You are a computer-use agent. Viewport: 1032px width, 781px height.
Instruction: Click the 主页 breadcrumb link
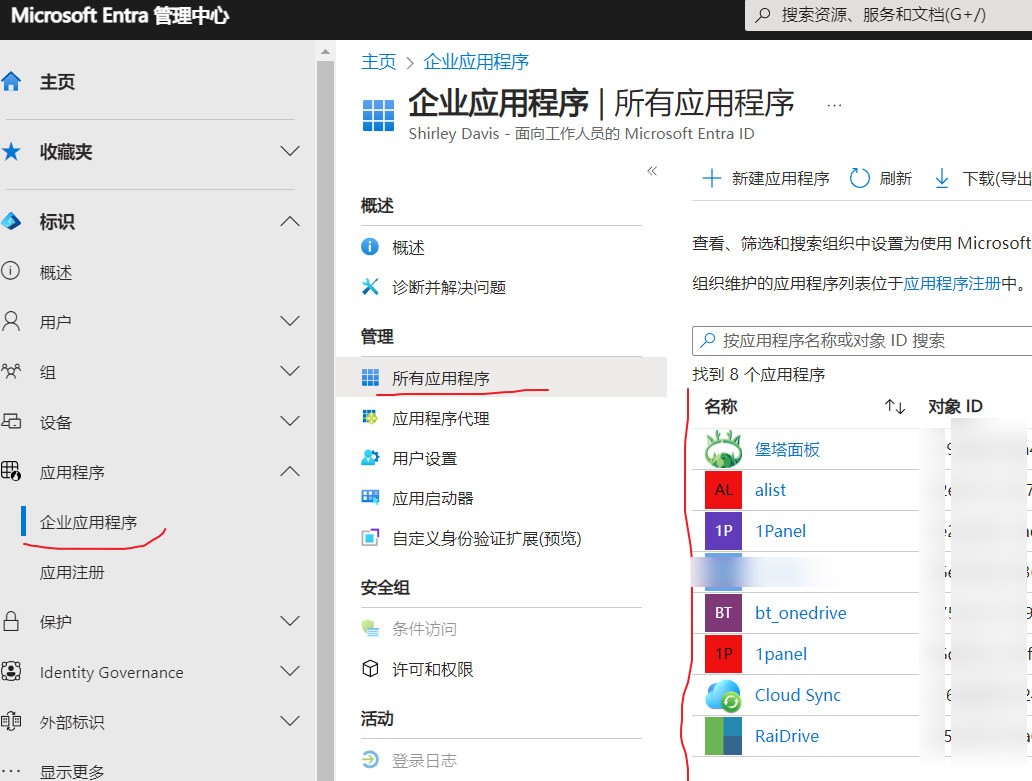[378, 62]
